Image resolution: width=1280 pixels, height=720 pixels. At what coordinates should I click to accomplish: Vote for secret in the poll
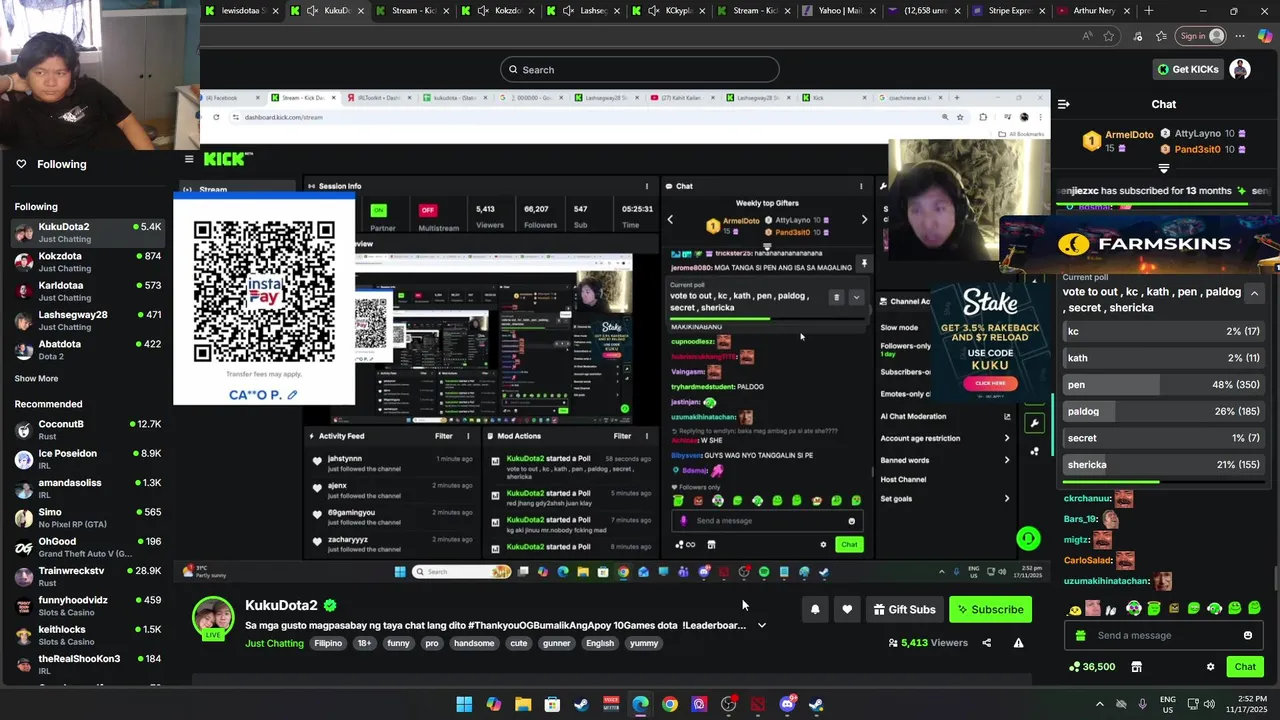point(1164,438)
